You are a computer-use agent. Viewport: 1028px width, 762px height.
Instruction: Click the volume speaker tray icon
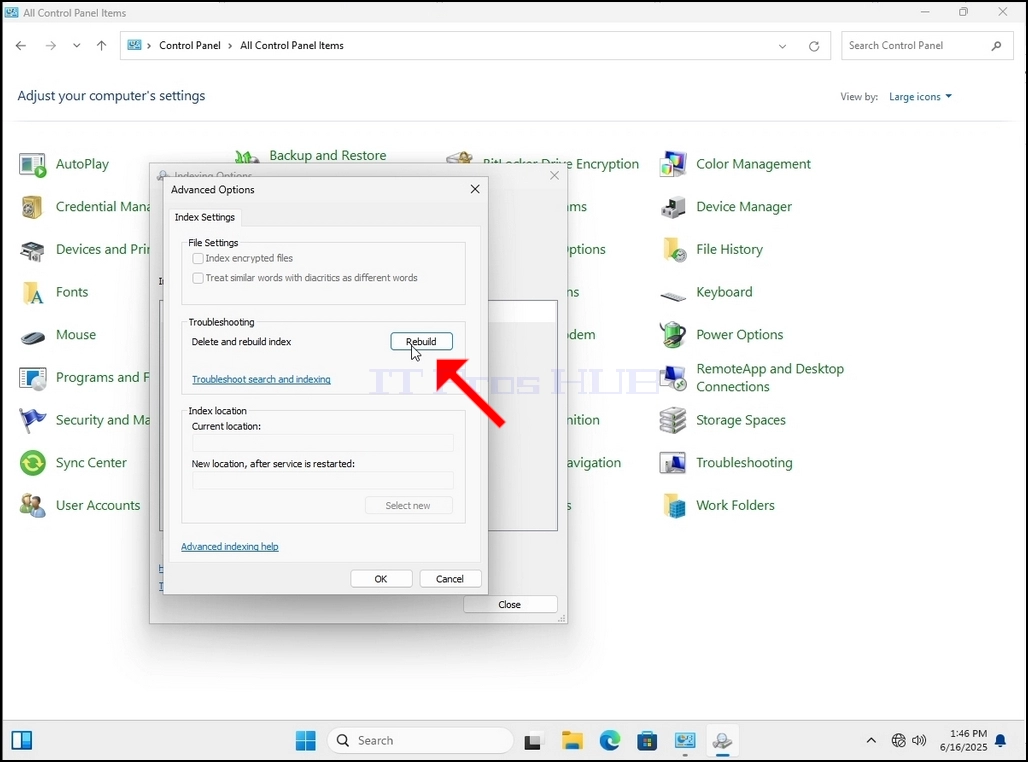pyautogui.click(x=919, y=741)
